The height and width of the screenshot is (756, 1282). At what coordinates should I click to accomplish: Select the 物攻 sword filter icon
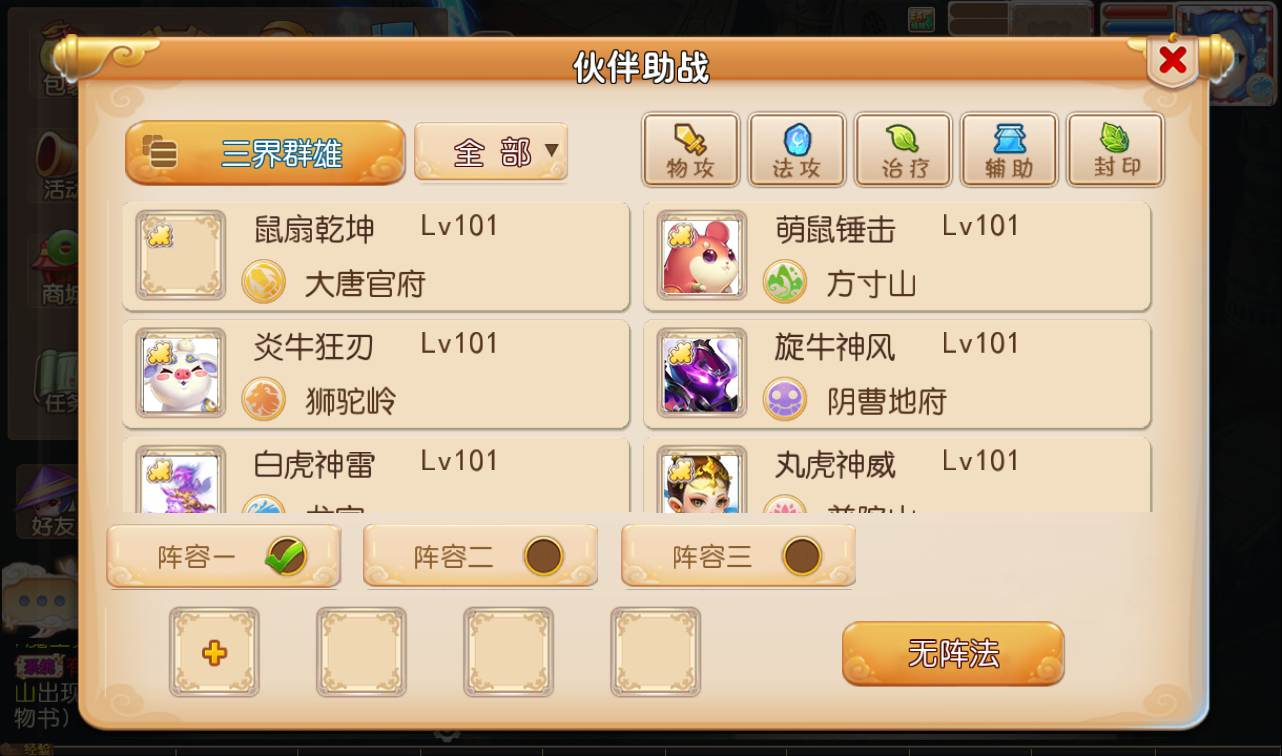point(691,150)
